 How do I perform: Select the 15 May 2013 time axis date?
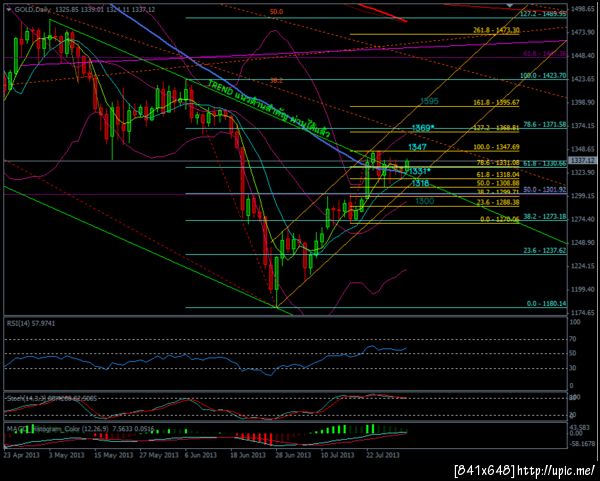point(114,455)
